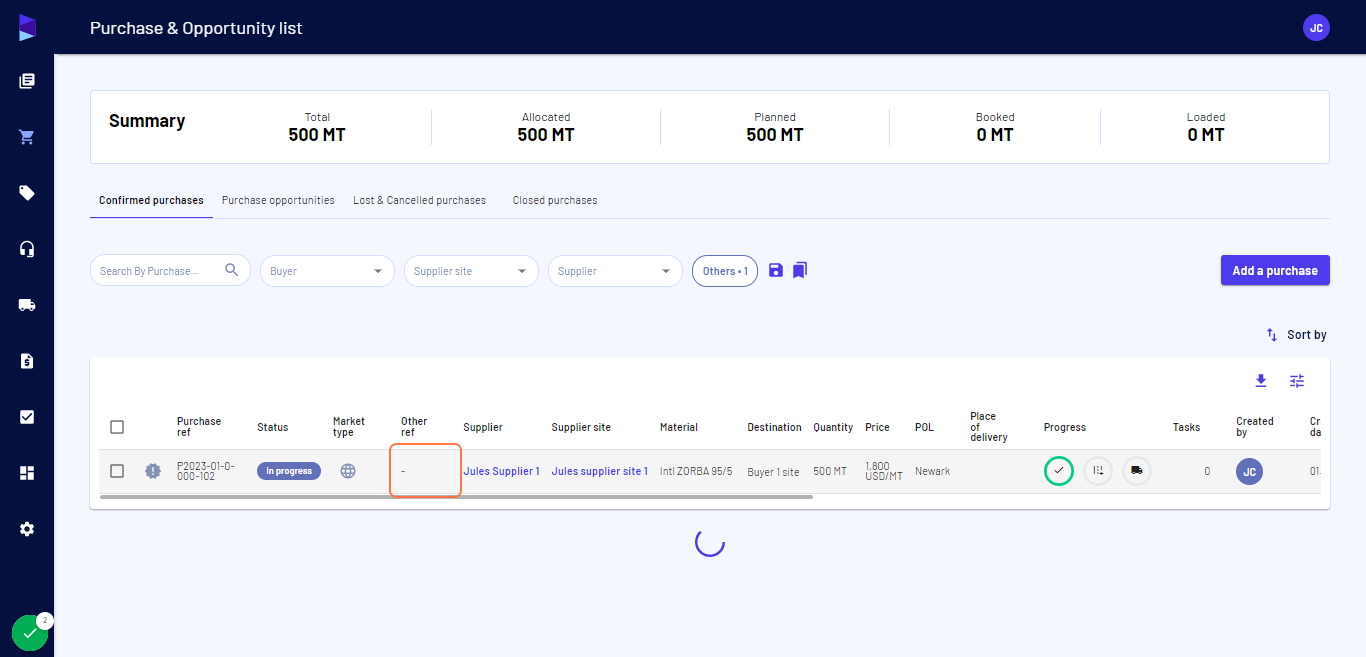Tick the checkbox for row P2023-01-0-000-102
Screen dimensions: 1366x657
(x=117, y=471)
